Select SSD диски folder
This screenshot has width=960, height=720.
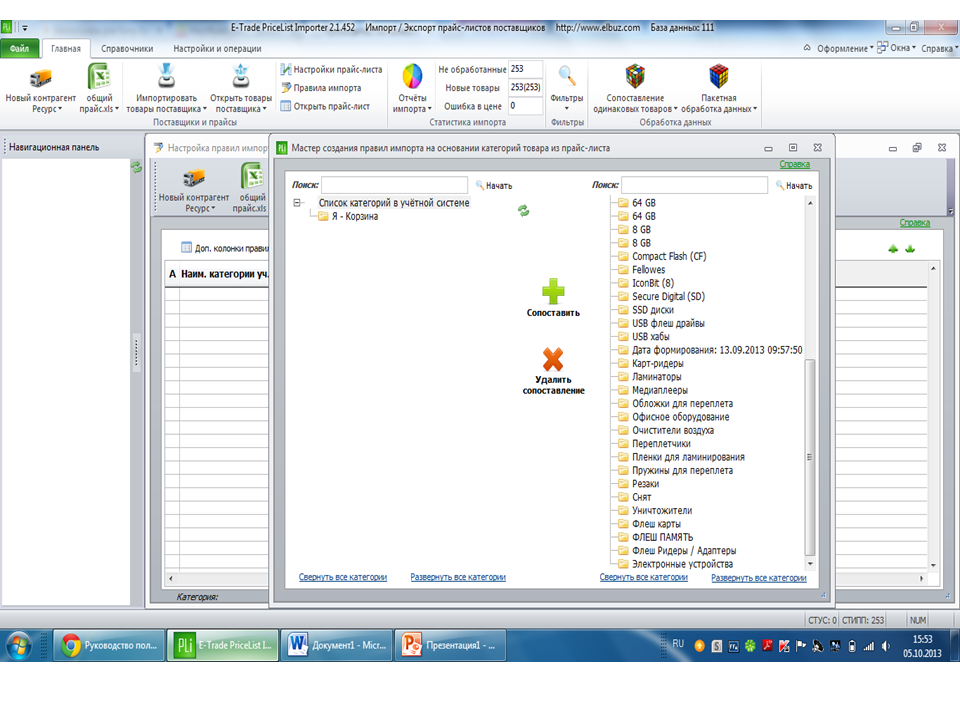coord(653,310)
